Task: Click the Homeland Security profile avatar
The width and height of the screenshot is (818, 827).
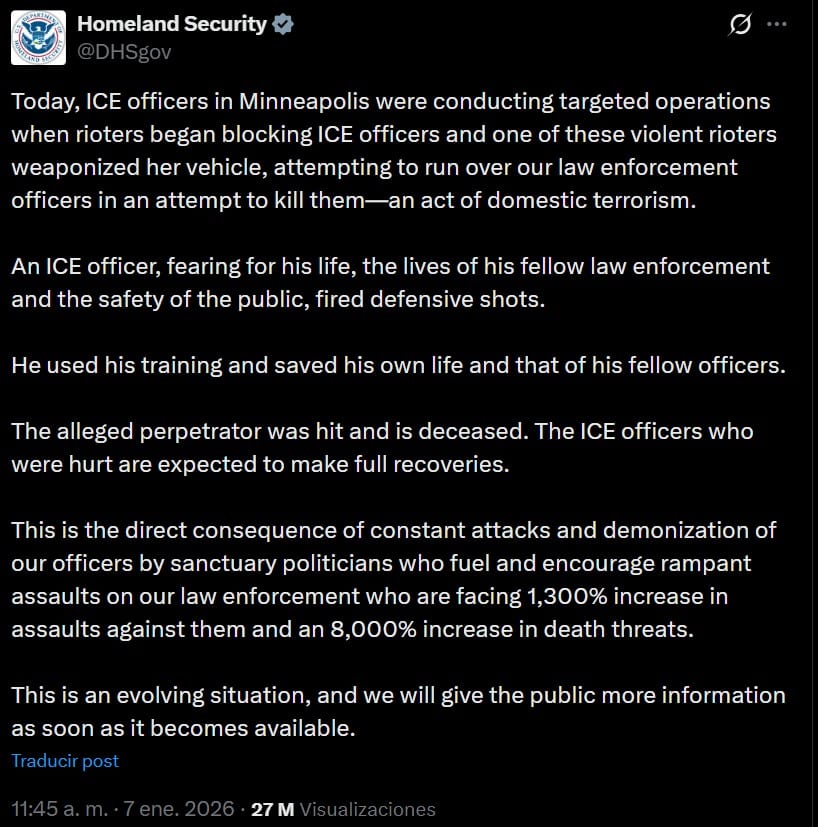Action: [39, 38]
